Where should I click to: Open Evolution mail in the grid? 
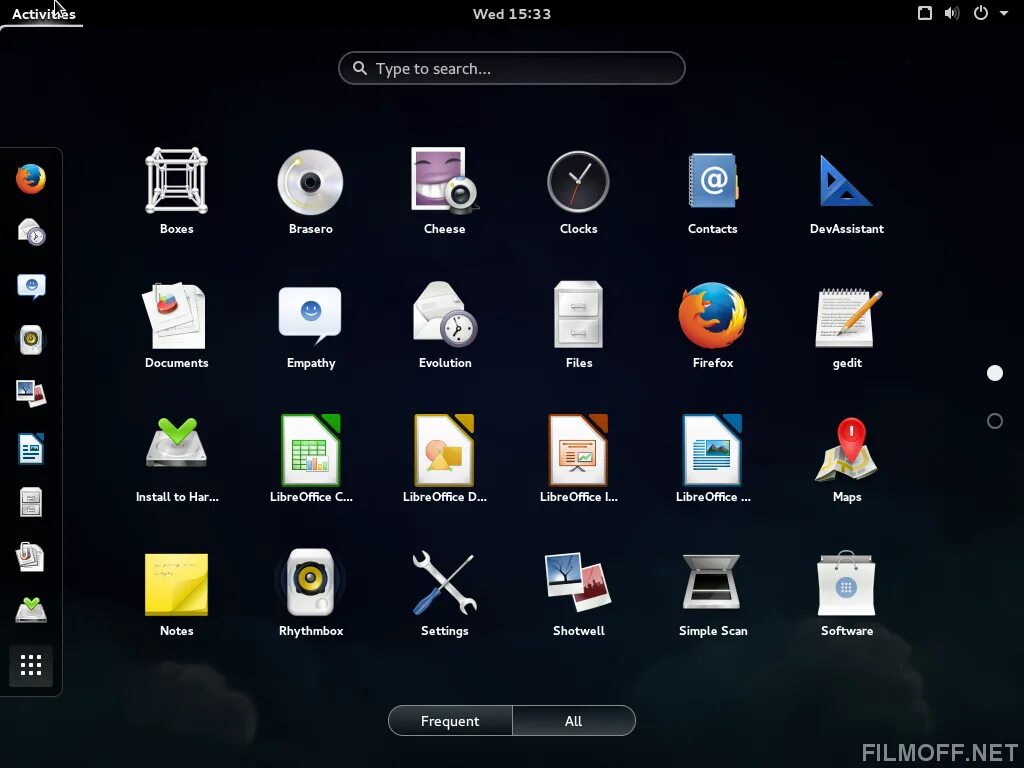coord(445,325)
